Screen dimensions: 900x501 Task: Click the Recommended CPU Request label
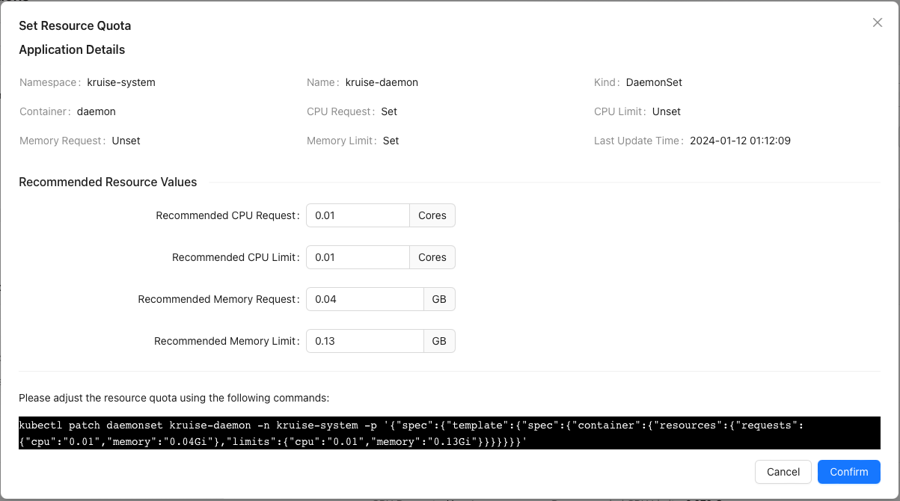228,215
